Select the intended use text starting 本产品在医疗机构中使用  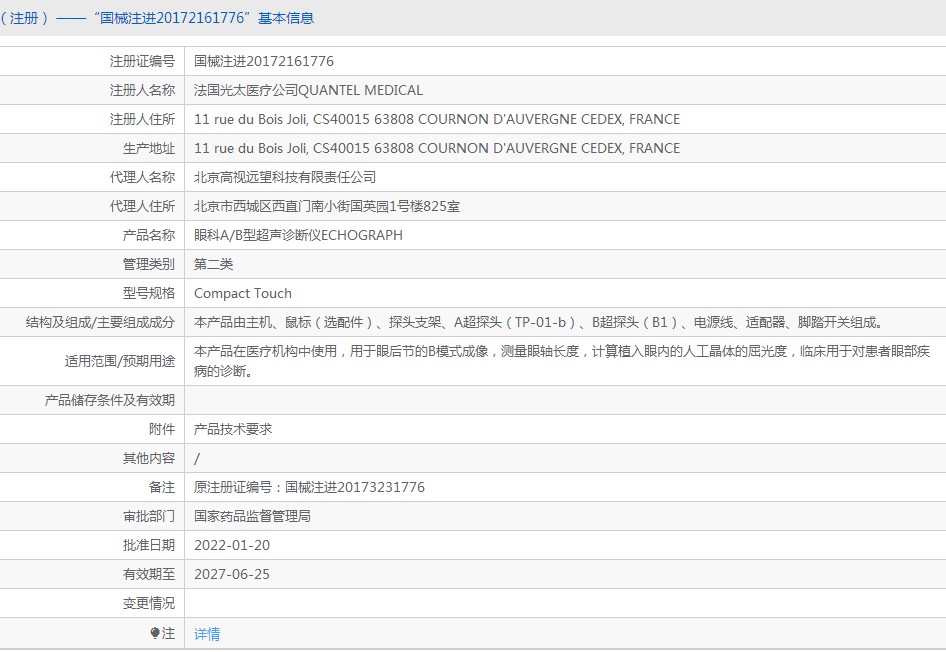(x=562, y=361)
